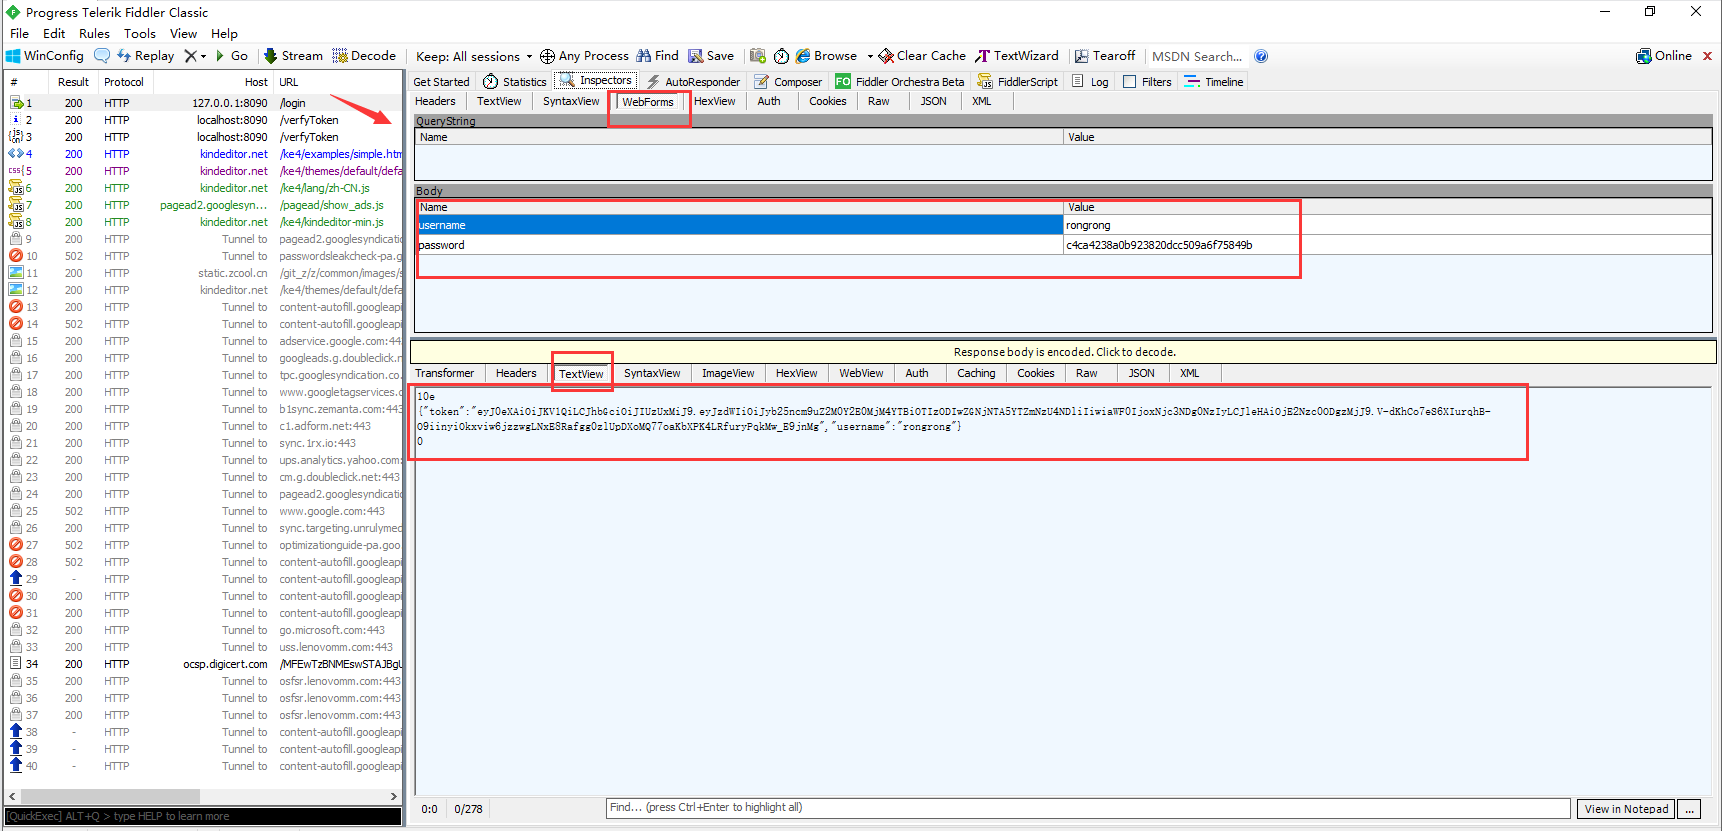Open the Help menu
Viewport: 1722px width, 831px height.
224,33
